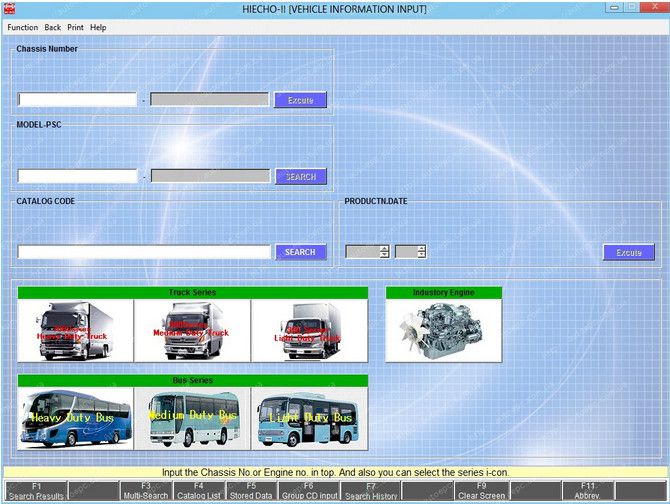Decrease the first production date spinner
The image size is (670, 504).
[x=385, y=255]
